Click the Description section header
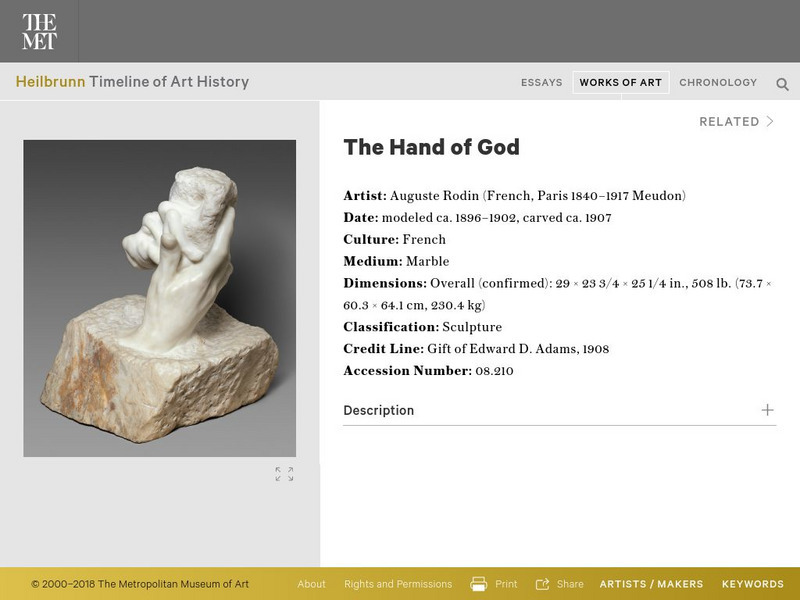Image resolution: width=800 pixels, height=600 pixels. tap(560, 410)
